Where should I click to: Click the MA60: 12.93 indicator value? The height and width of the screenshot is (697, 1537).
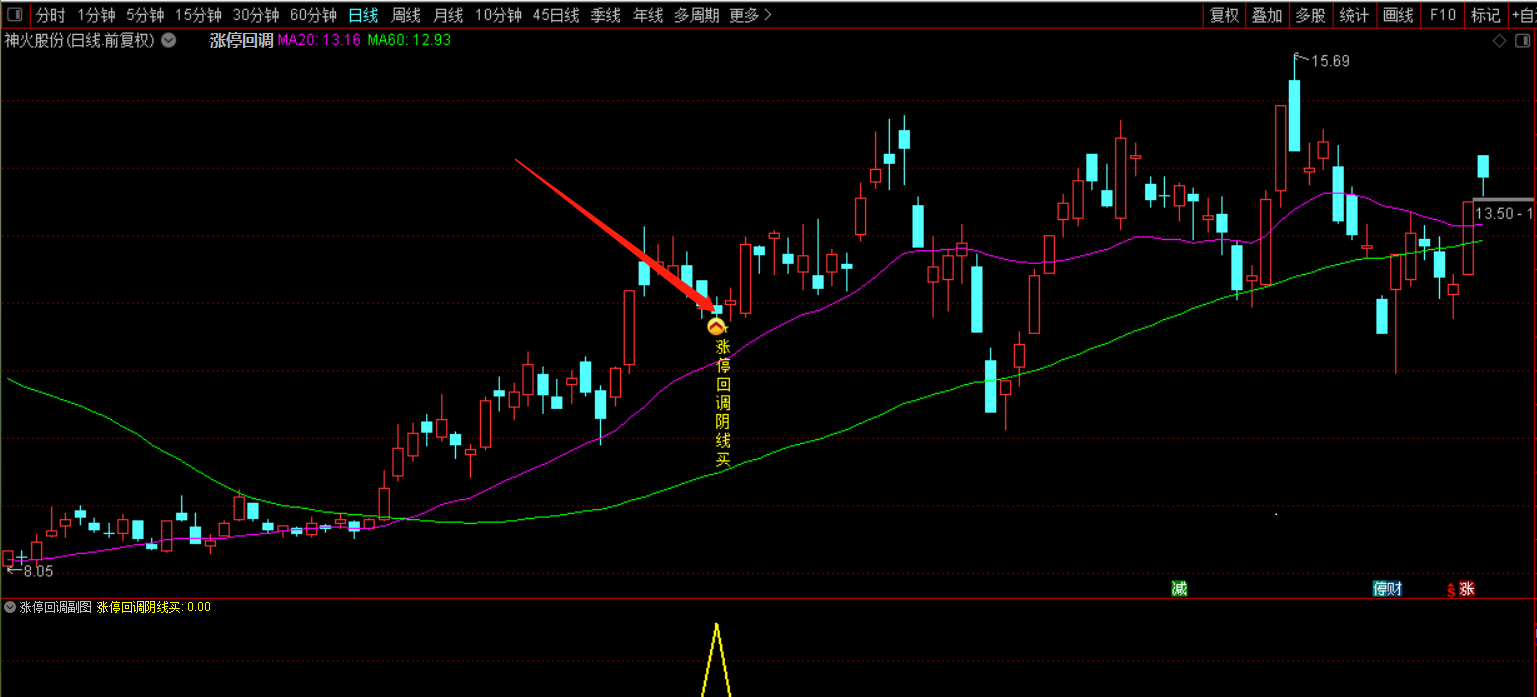409,41
